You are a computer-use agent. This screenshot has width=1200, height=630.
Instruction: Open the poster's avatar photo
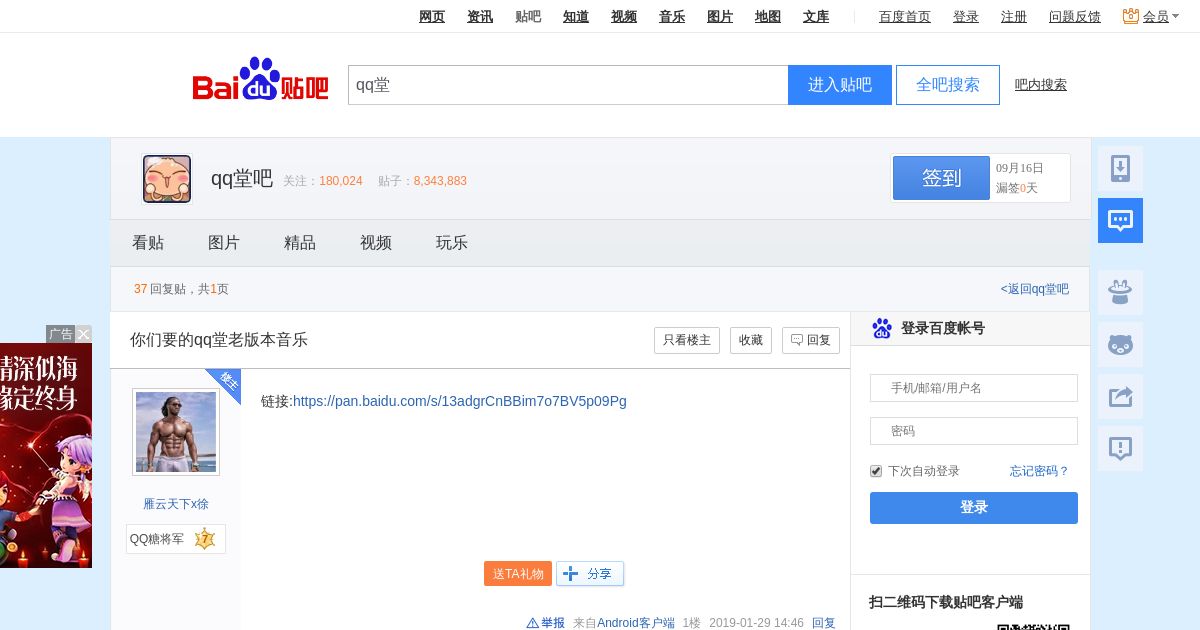tap(176, 432)
